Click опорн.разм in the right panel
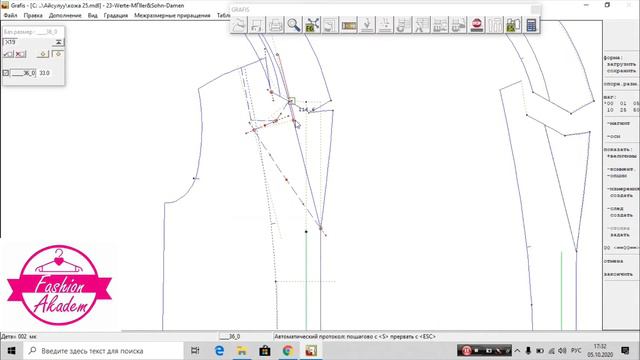The width and height of the screenshot is (640, 360). (x=620, y=84)
